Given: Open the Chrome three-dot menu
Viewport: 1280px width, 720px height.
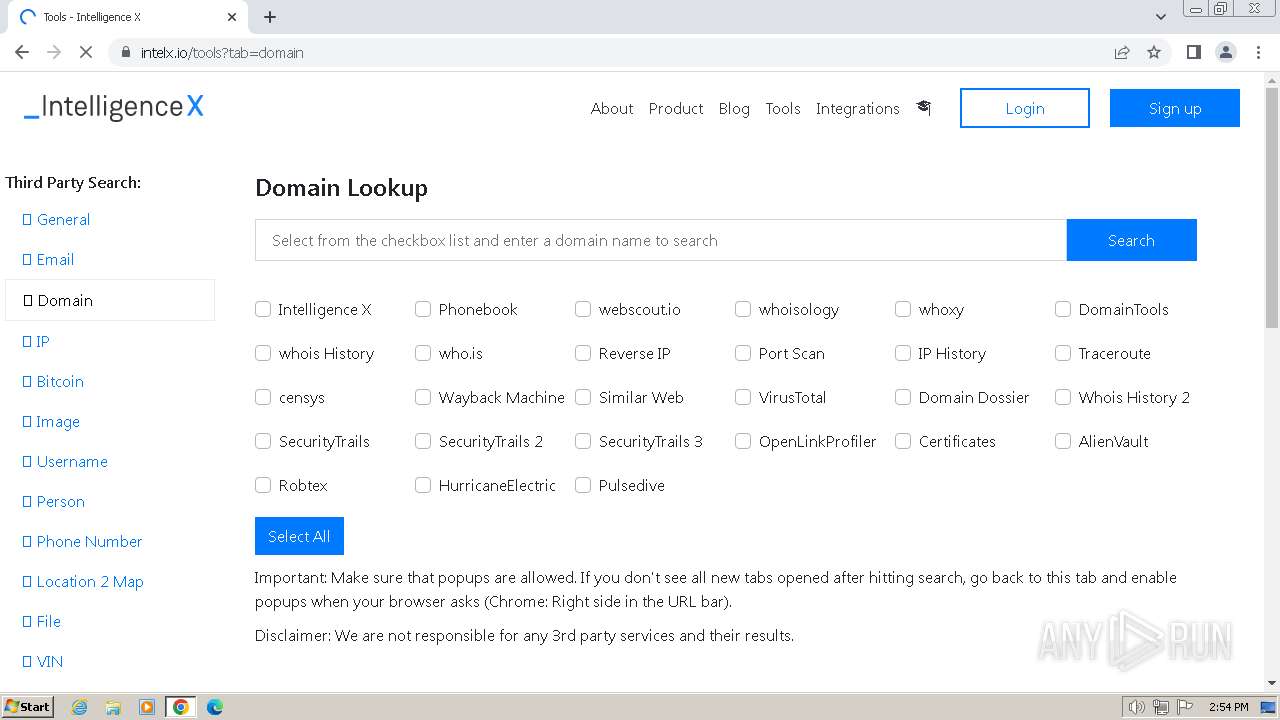Looking at the screenshot, I should [1258, 52].
